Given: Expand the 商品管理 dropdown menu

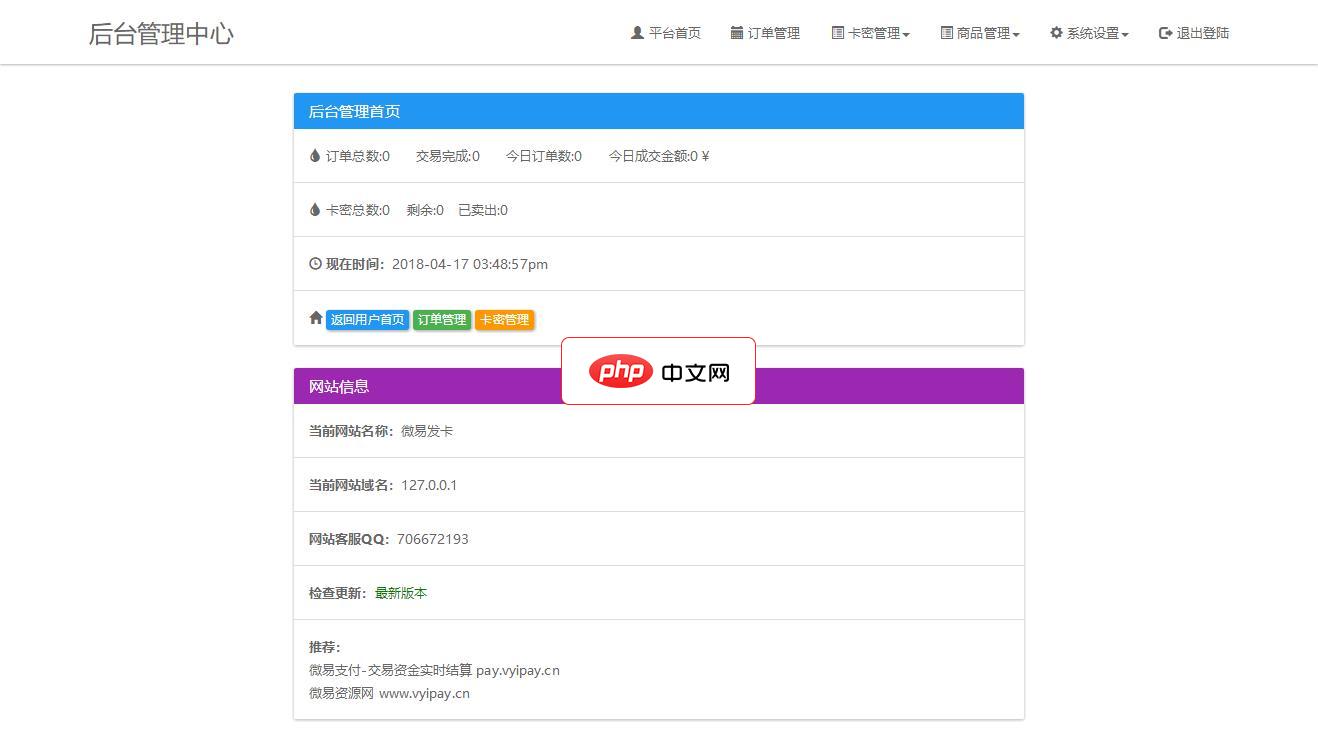Looking at the screenshot, I should (x=980, y=33).
